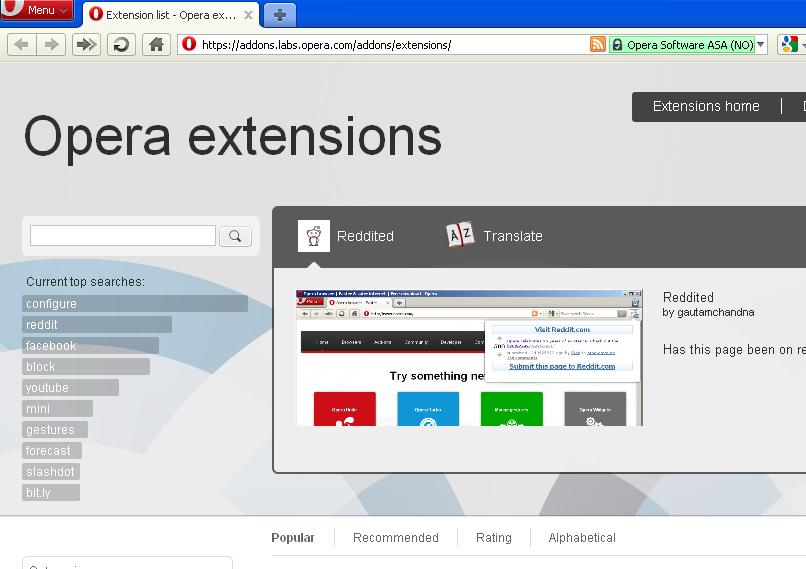Click the 'Opera extensions' page heading
The width and height of the screenshot is (806, 569).
(x=233, y=138)
